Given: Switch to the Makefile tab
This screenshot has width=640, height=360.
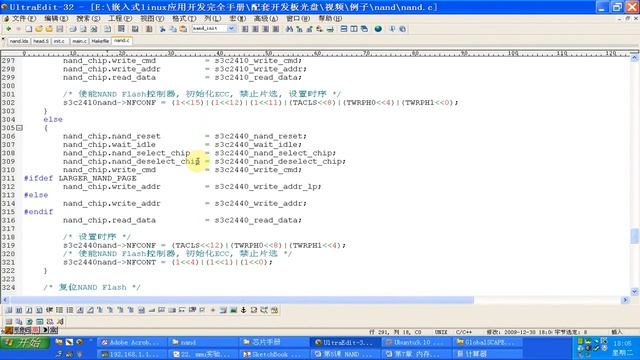Looking at the screenshot, I should pos(100,41).
